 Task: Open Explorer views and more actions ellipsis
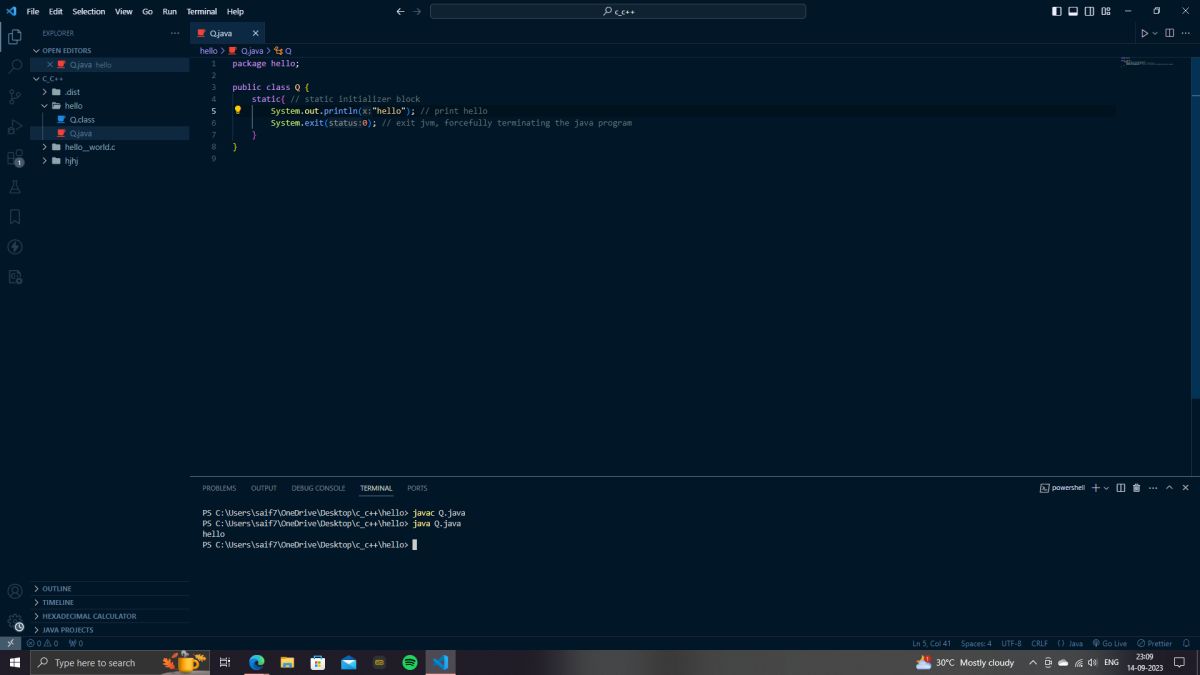coord(175,33)
